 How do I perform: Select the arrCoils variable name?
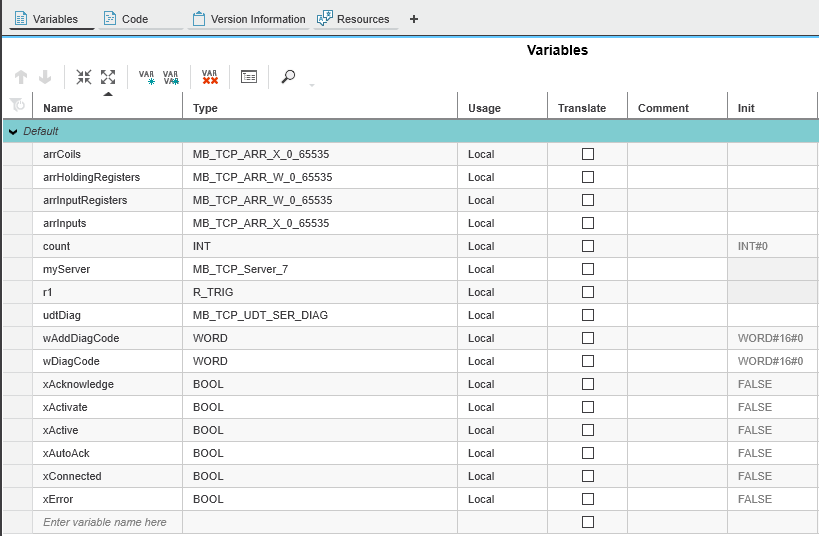pos(62,154)
